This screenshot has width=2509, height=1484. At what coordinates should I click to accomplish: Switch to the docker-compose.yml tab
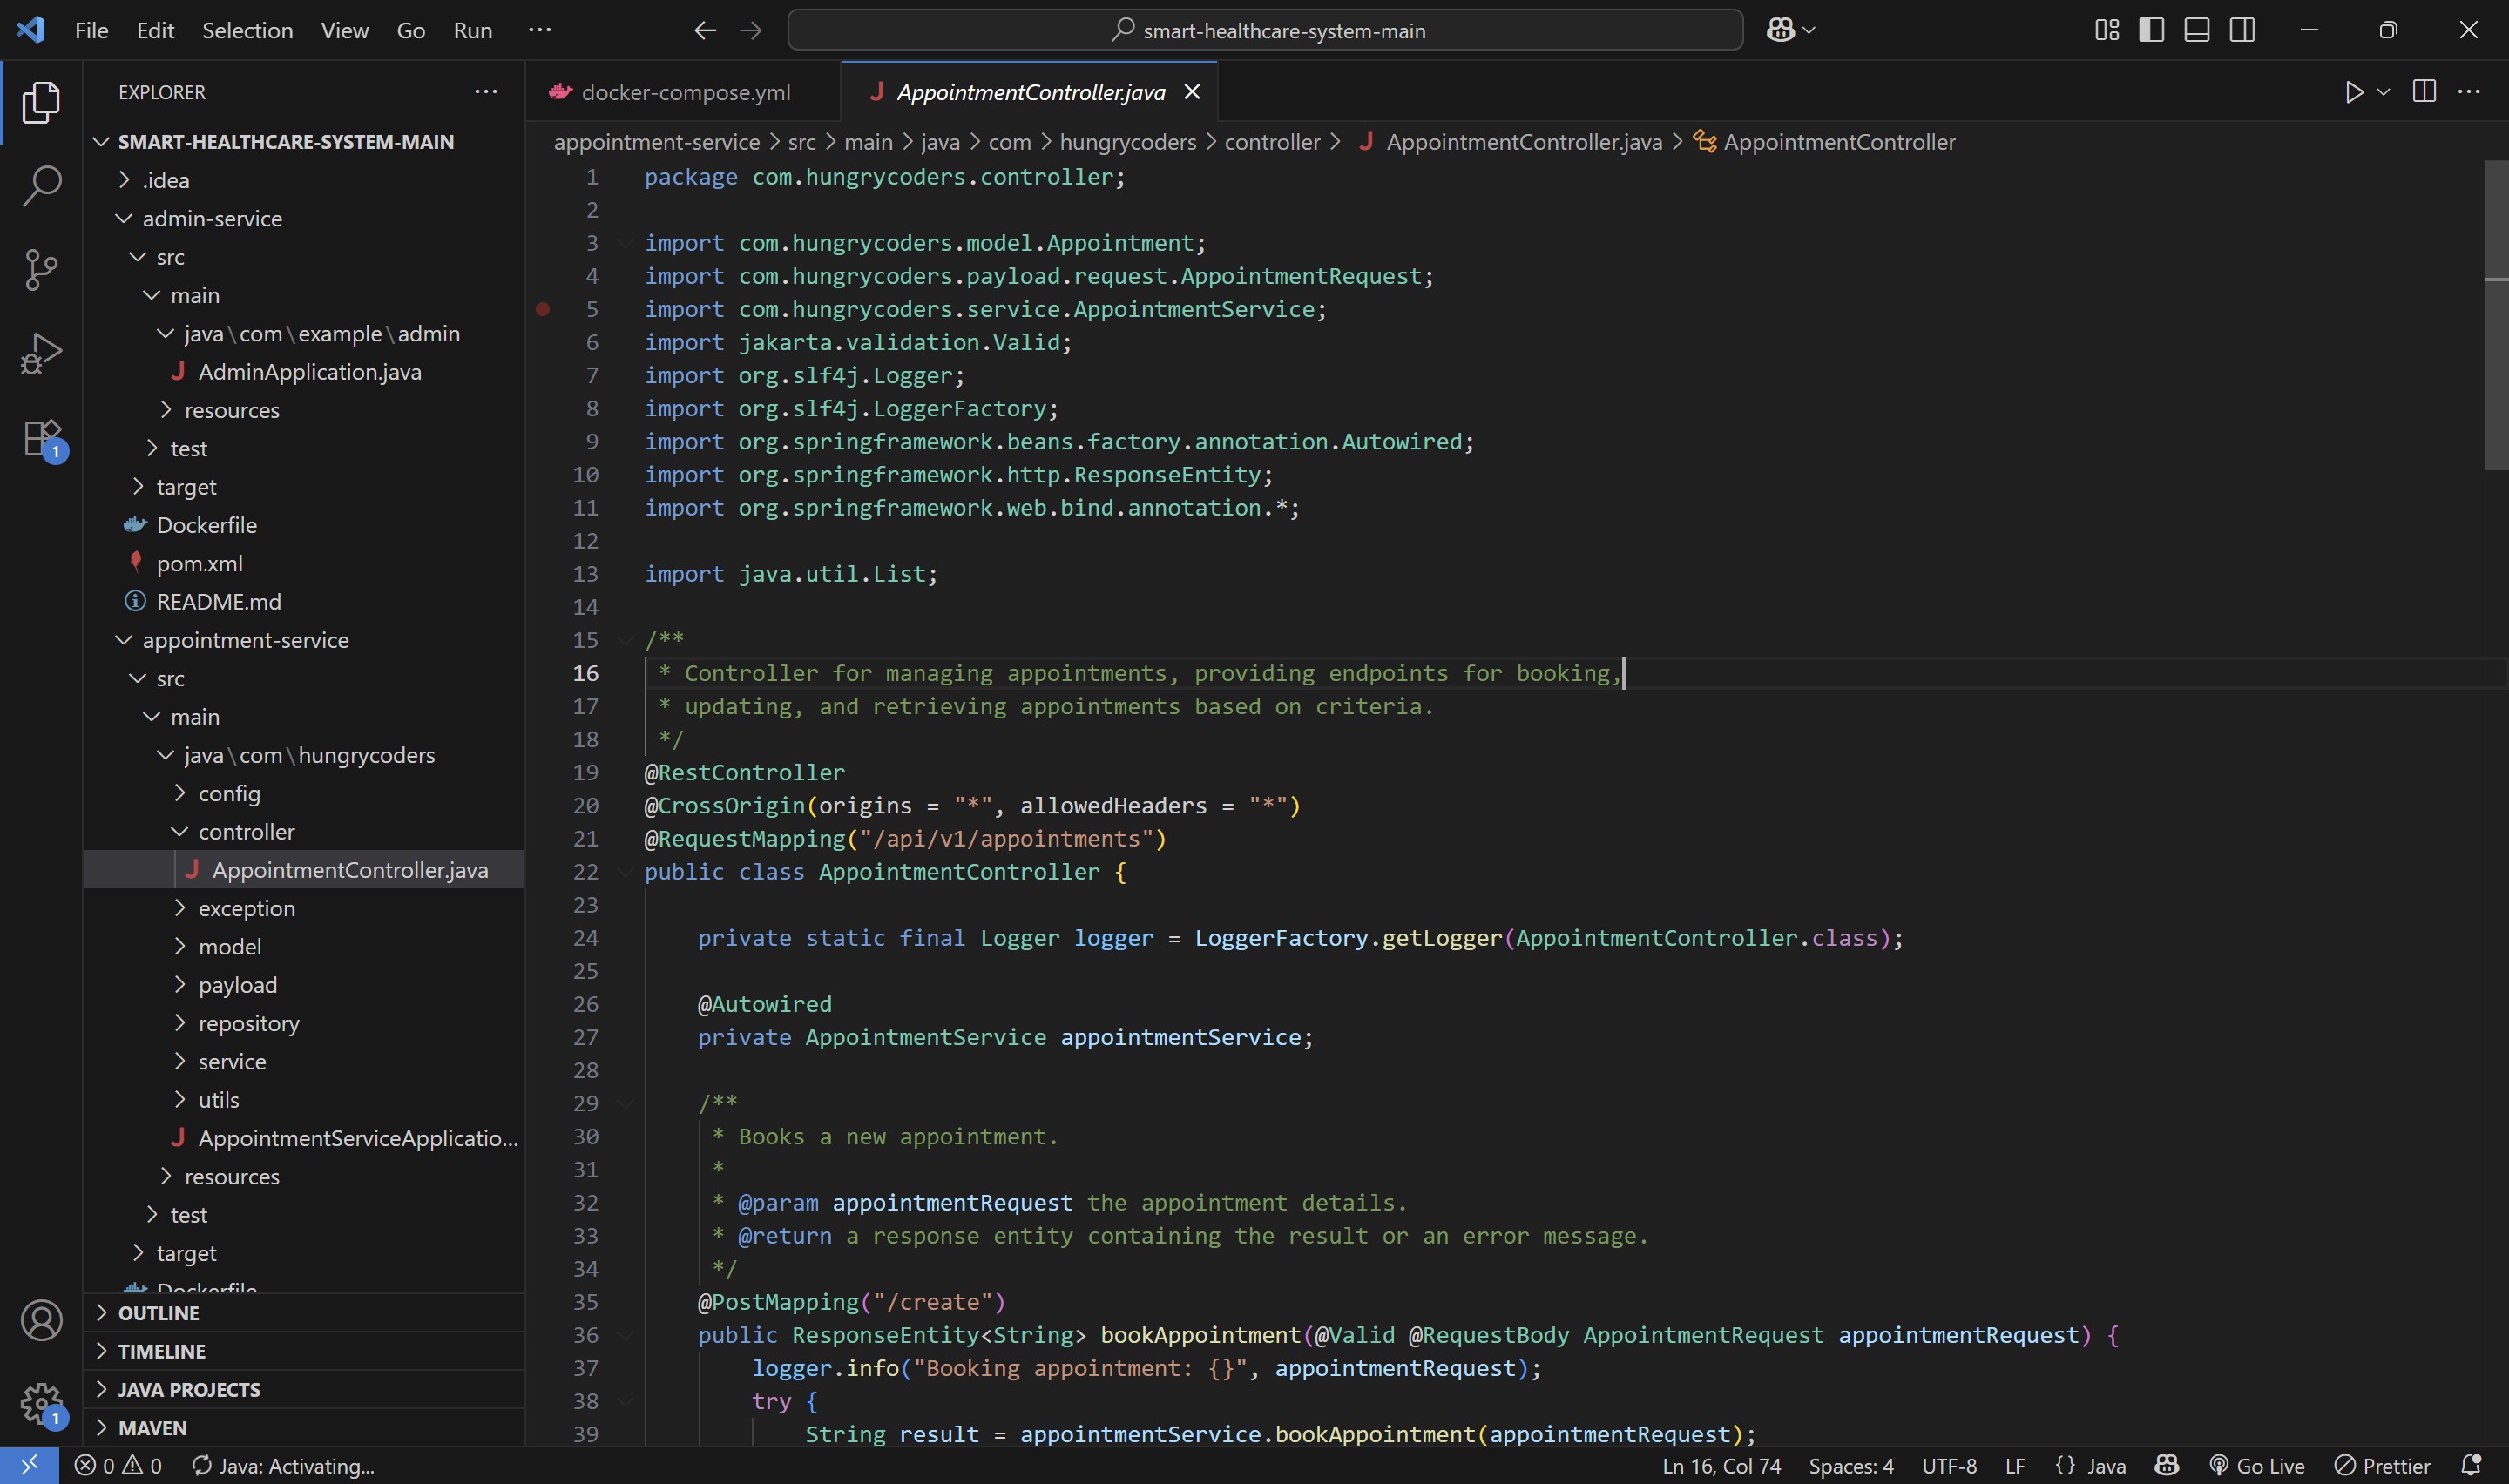point(685,92)
